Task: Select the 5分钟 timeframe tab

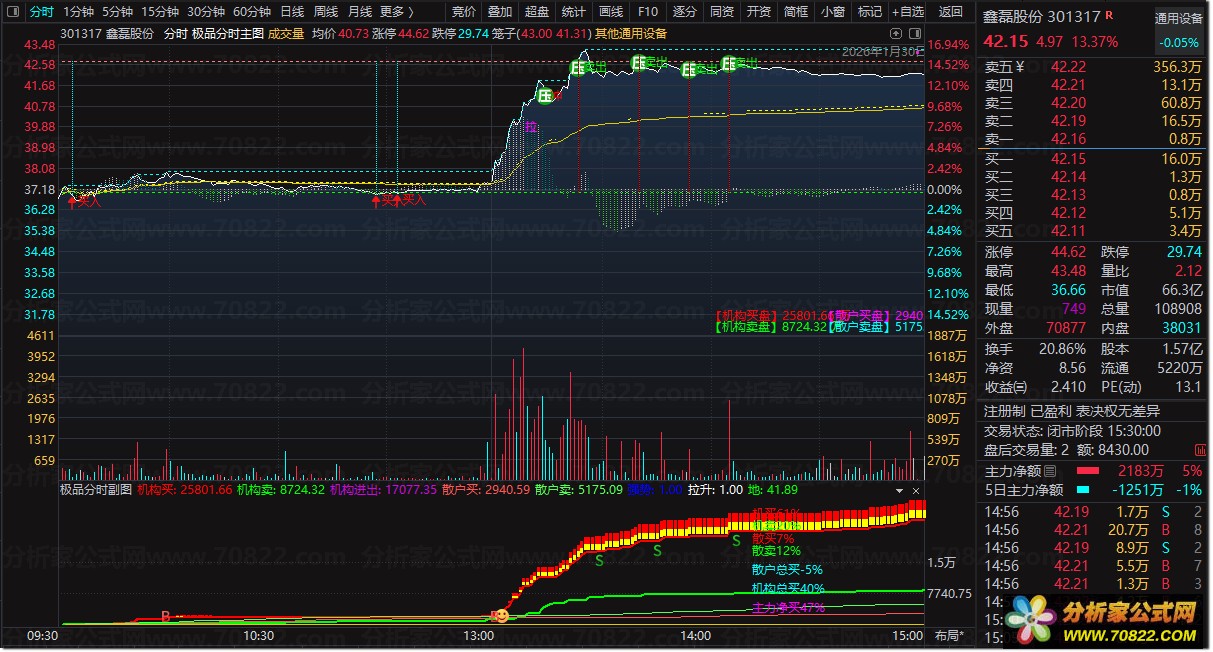Action: (x=117, y=12)
